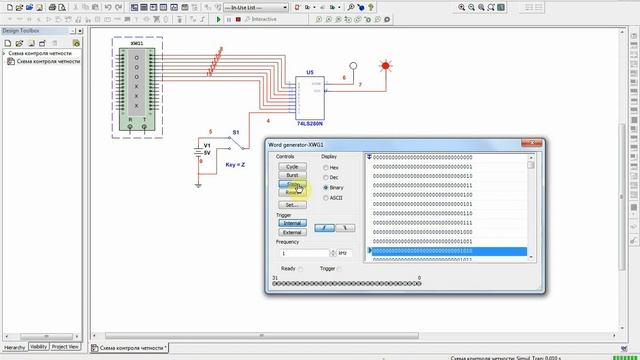Screen dimensions: 640x360
Task: Switch to the Project View tab
Action: point(65,347)
